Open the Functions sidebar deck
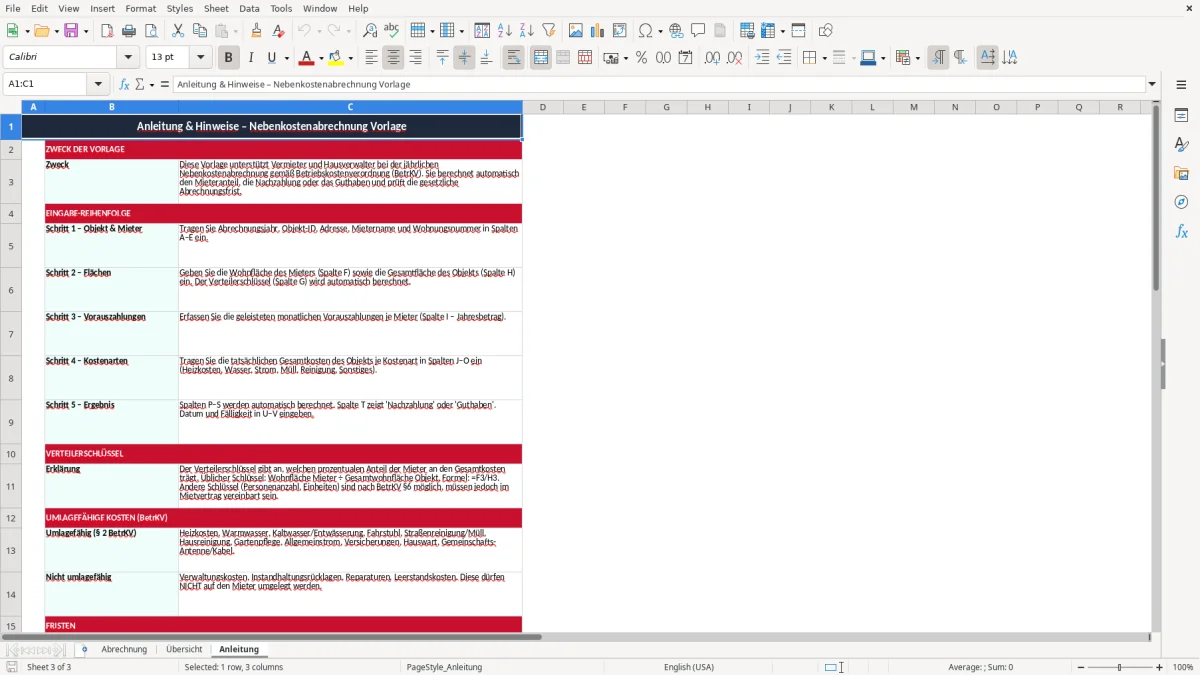The width and height of the screenshot is (1200, 675). 1181,231
